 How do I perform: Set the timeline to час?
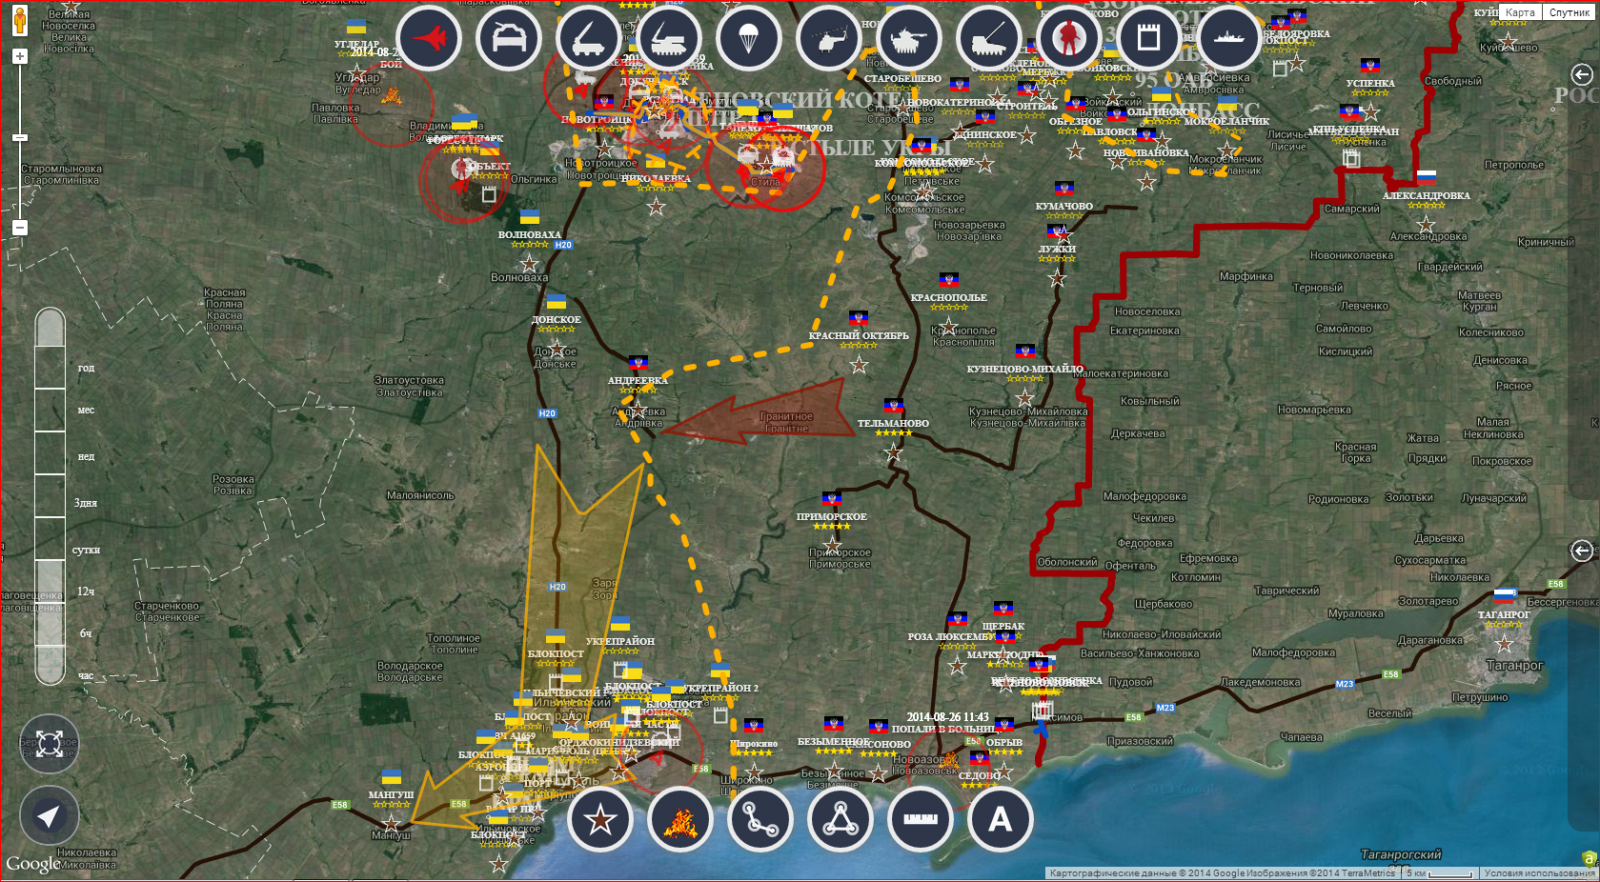click(x=86, y=676)
